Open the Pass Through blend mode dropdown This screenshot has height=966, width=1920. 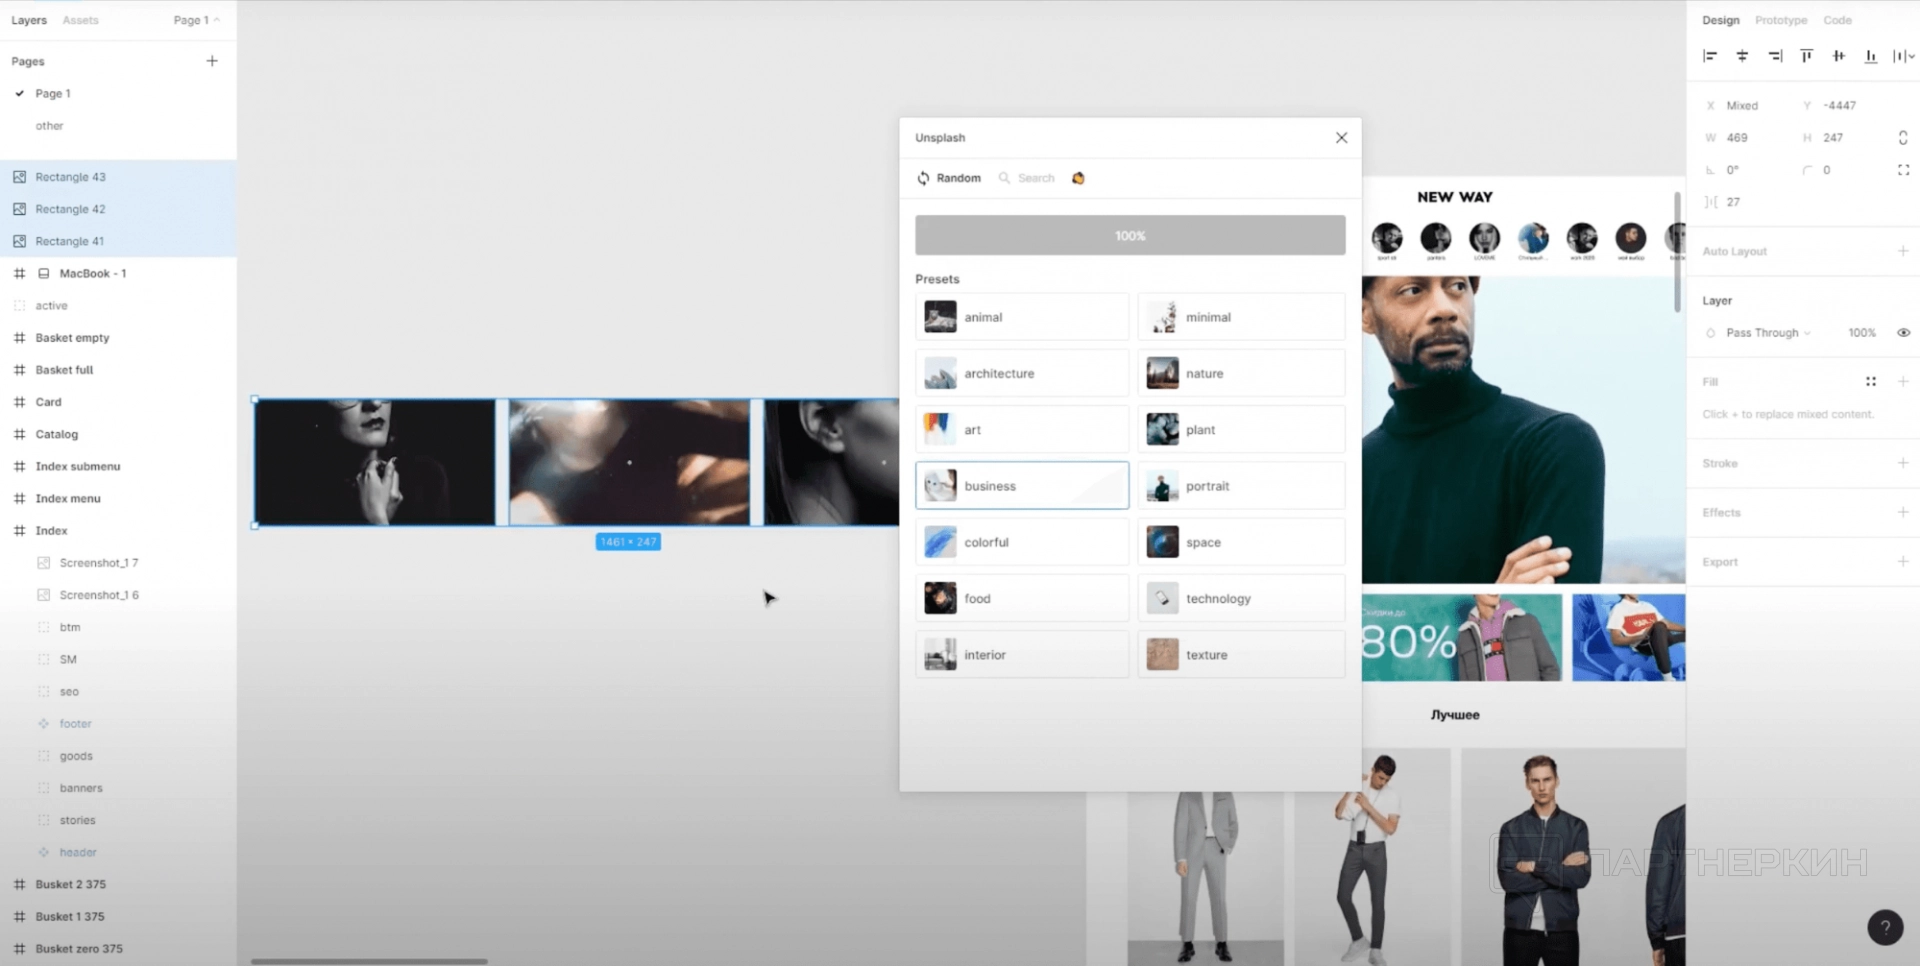pos(1767,333)
